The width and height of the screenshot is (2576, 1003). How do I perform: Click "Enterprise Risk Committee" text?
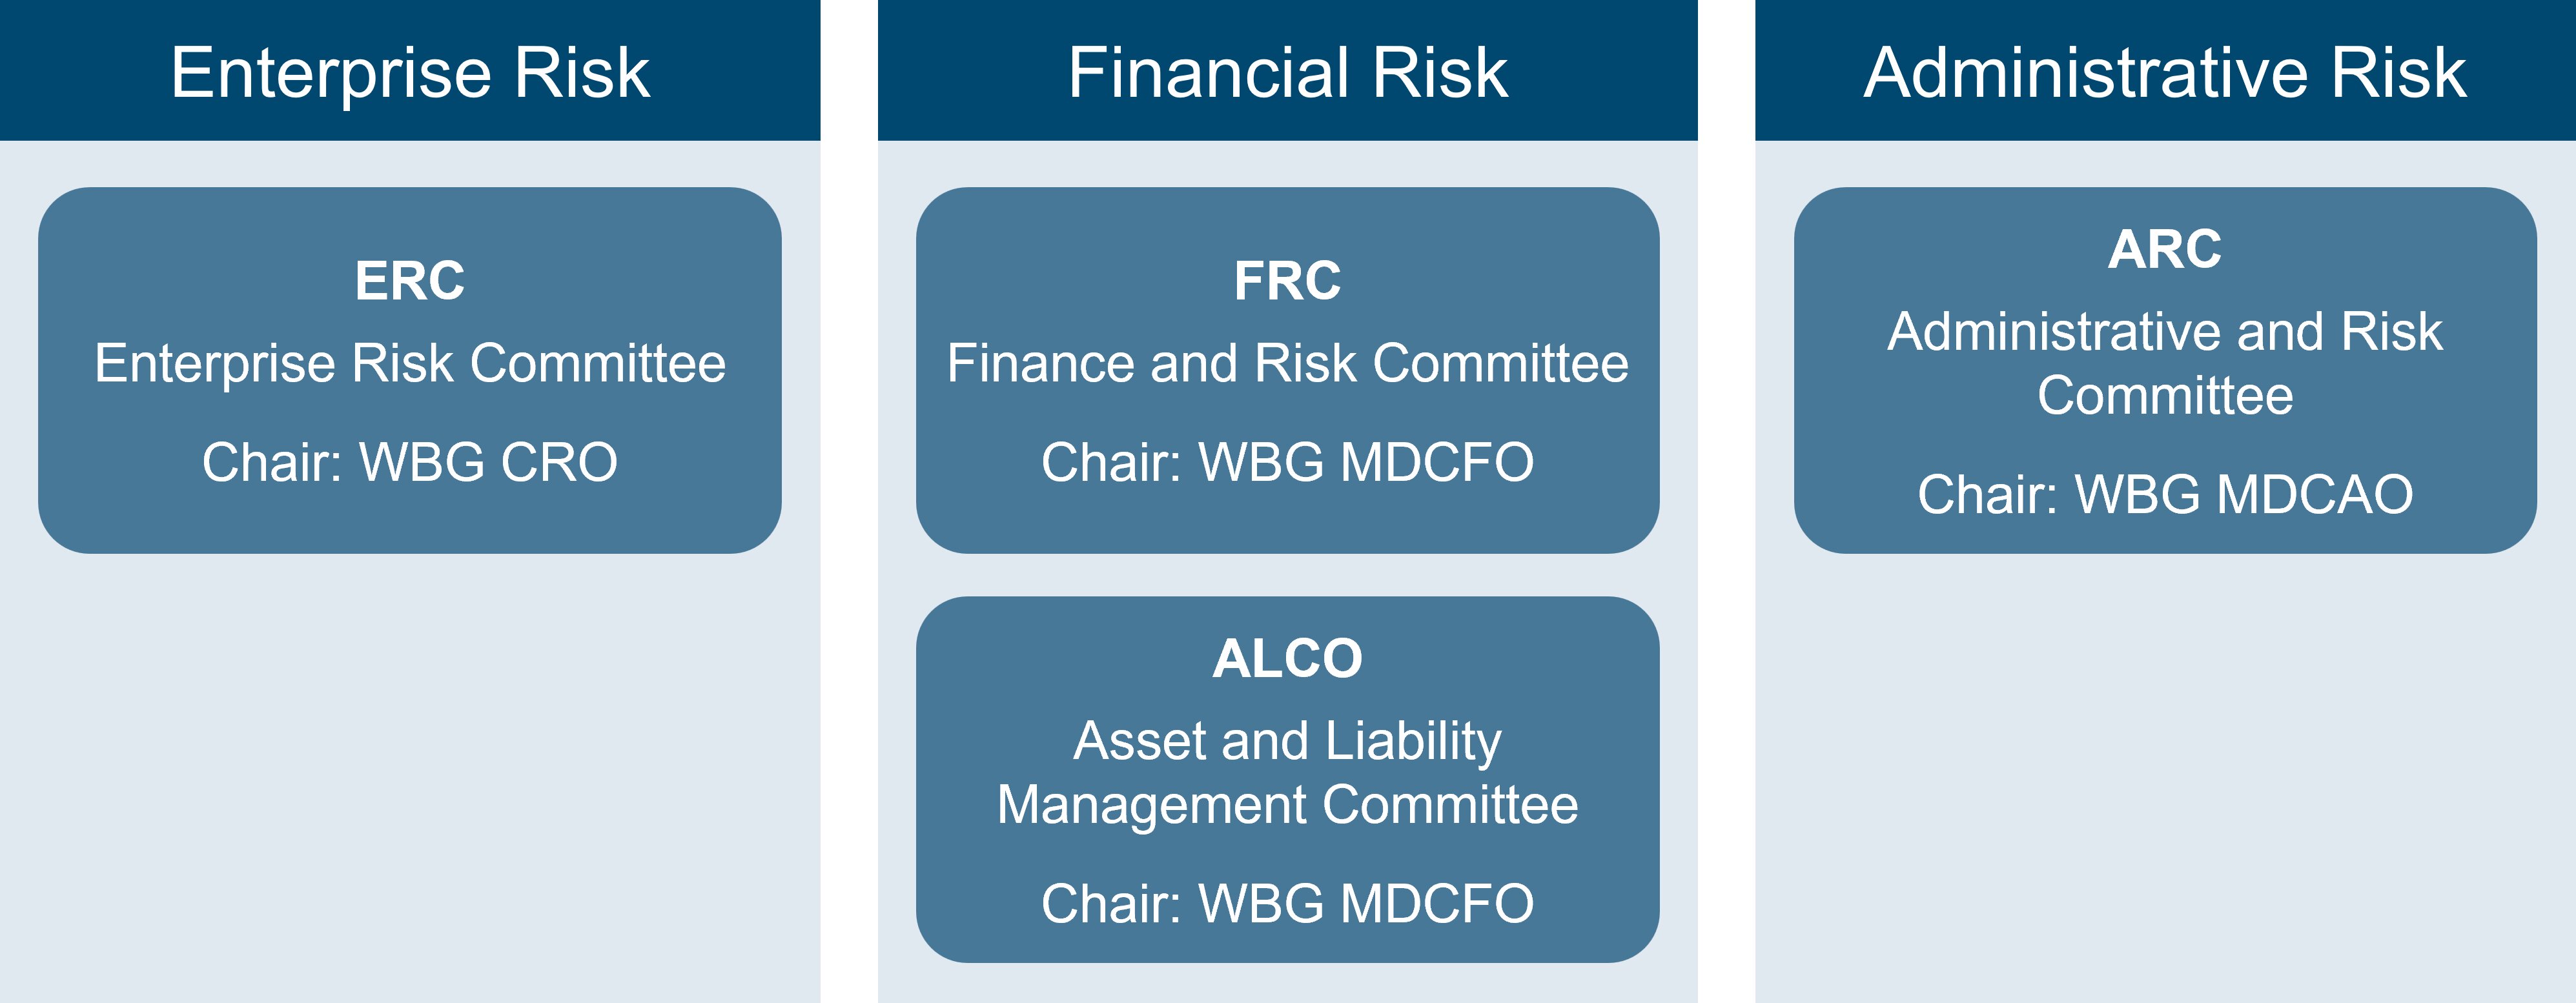point(410,363)
